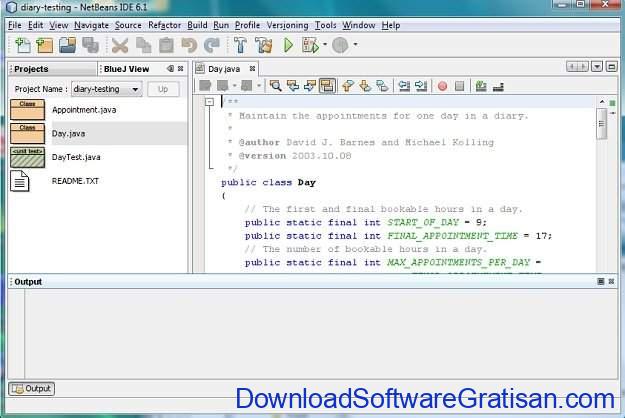
Task: Switch to the Projects tab
Action: (52, 69)
